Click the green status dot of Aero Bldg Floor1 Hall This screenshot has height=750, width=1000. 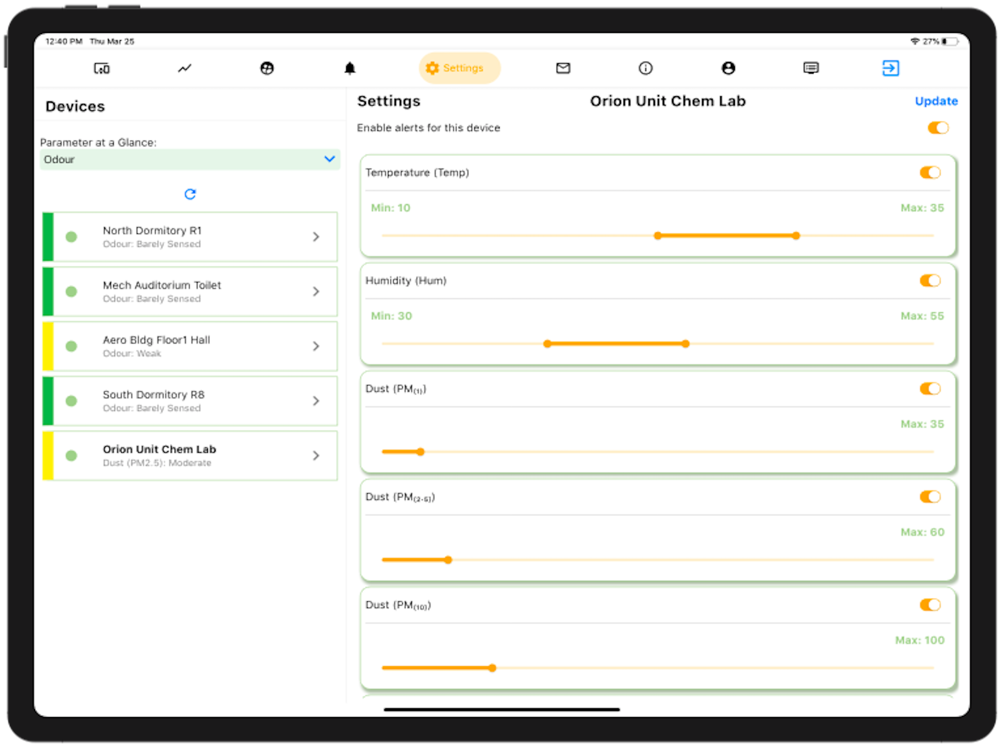(71, 346)
